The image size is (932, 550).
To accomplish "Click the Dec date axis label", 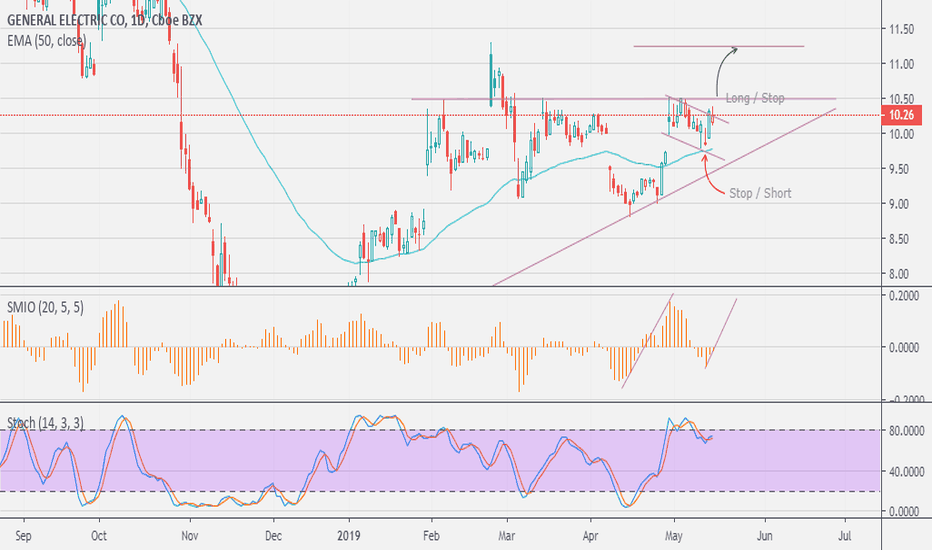I will [x=273, y=536].
